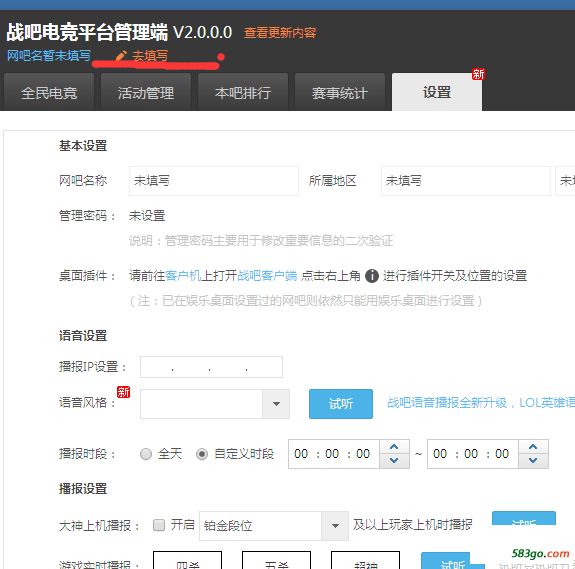Viewport: 575px width, 569px height.
Task: Enable the 大神上机播报 开启 checkbox
Action: tap(159, 525)
